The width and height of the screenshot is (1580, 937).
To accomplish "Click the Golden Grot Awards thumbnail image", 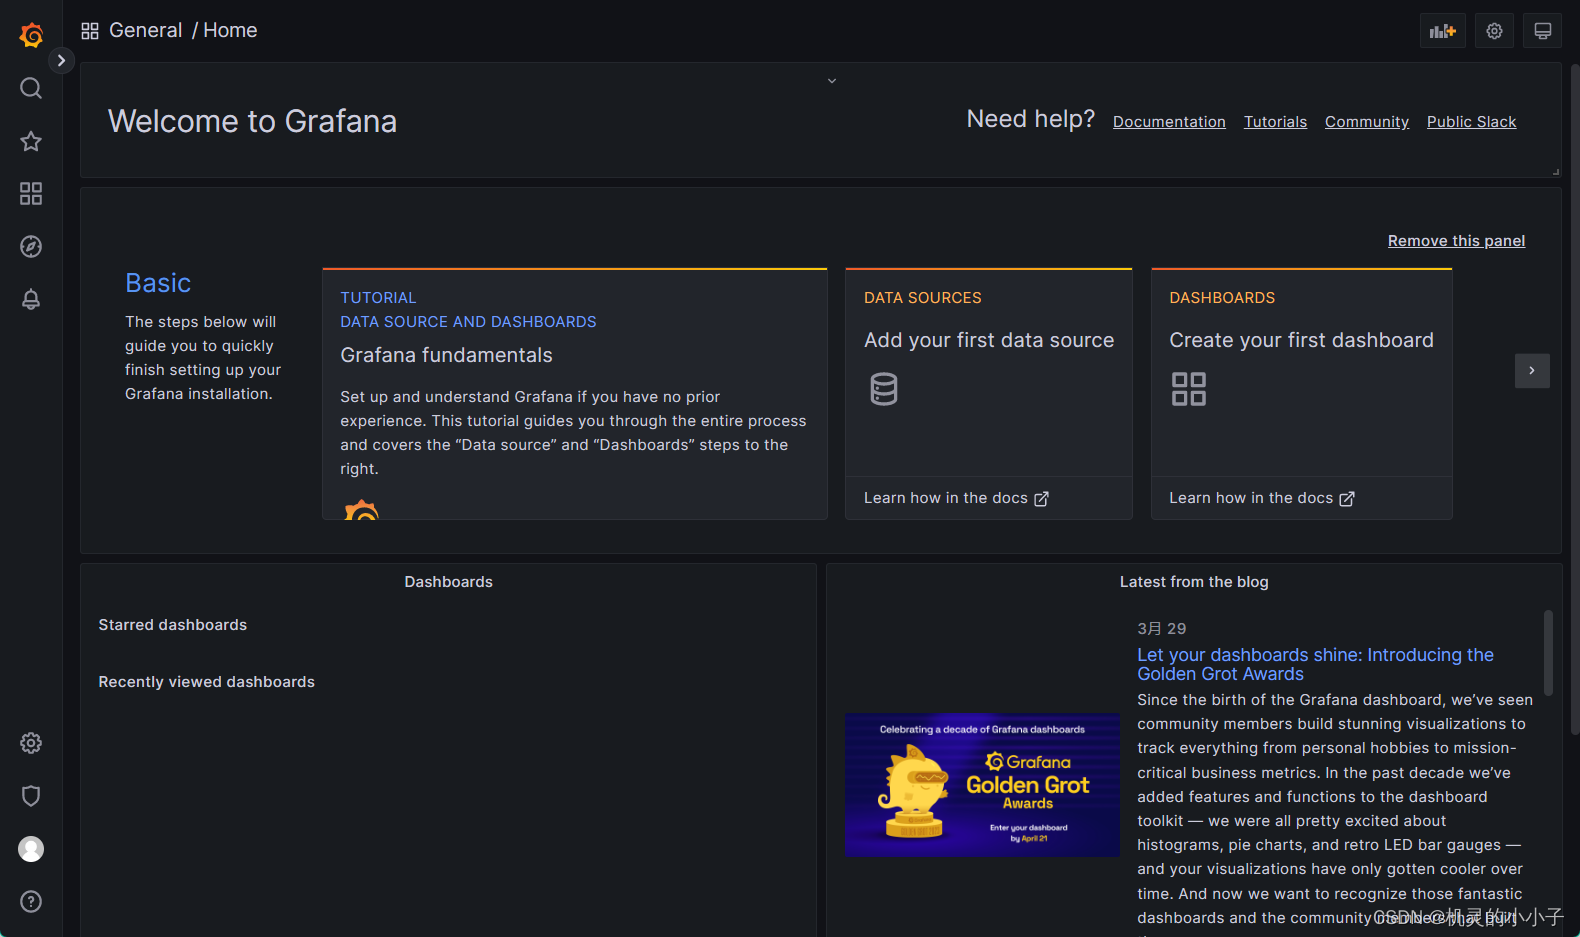I will tap(982, 785).
